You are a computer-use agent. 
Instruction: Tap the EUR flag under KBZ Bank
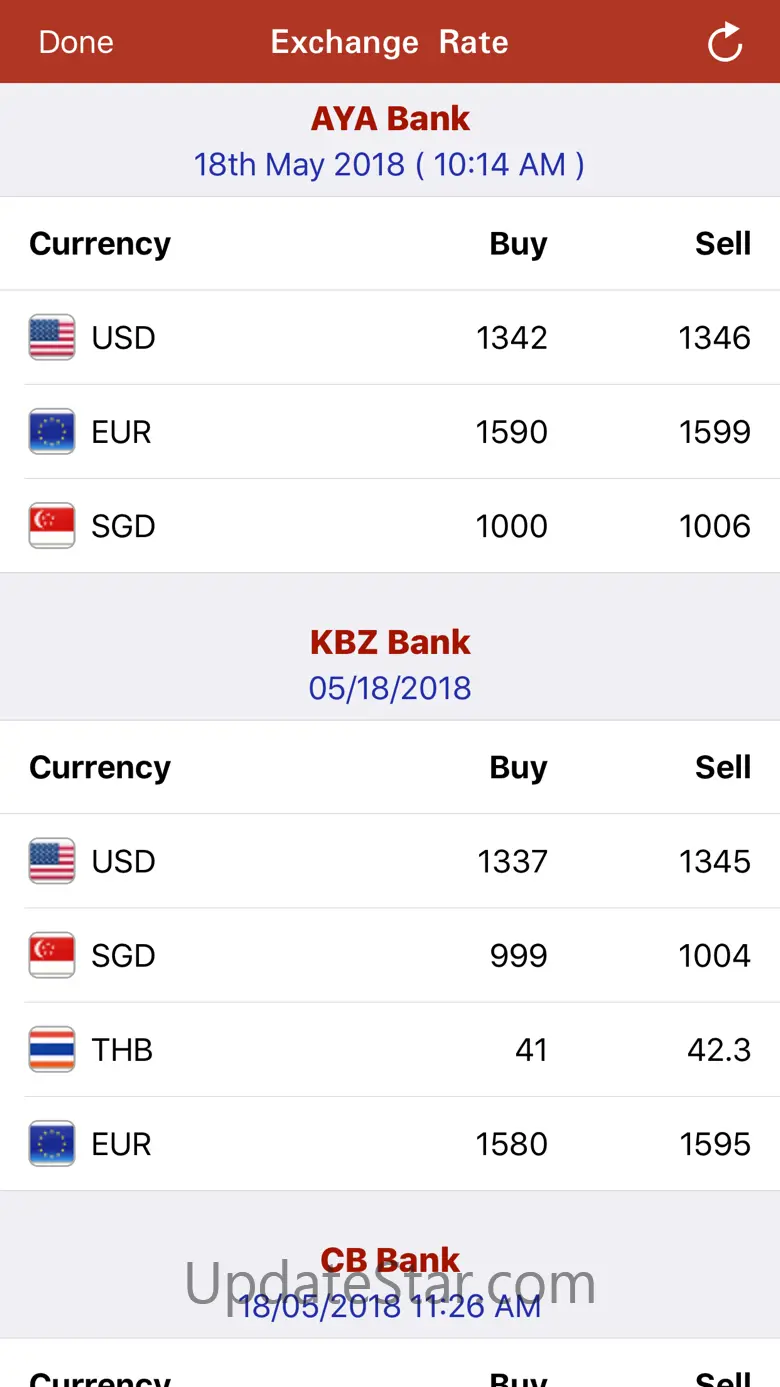pyautogui.click(x=52, y=1144)
